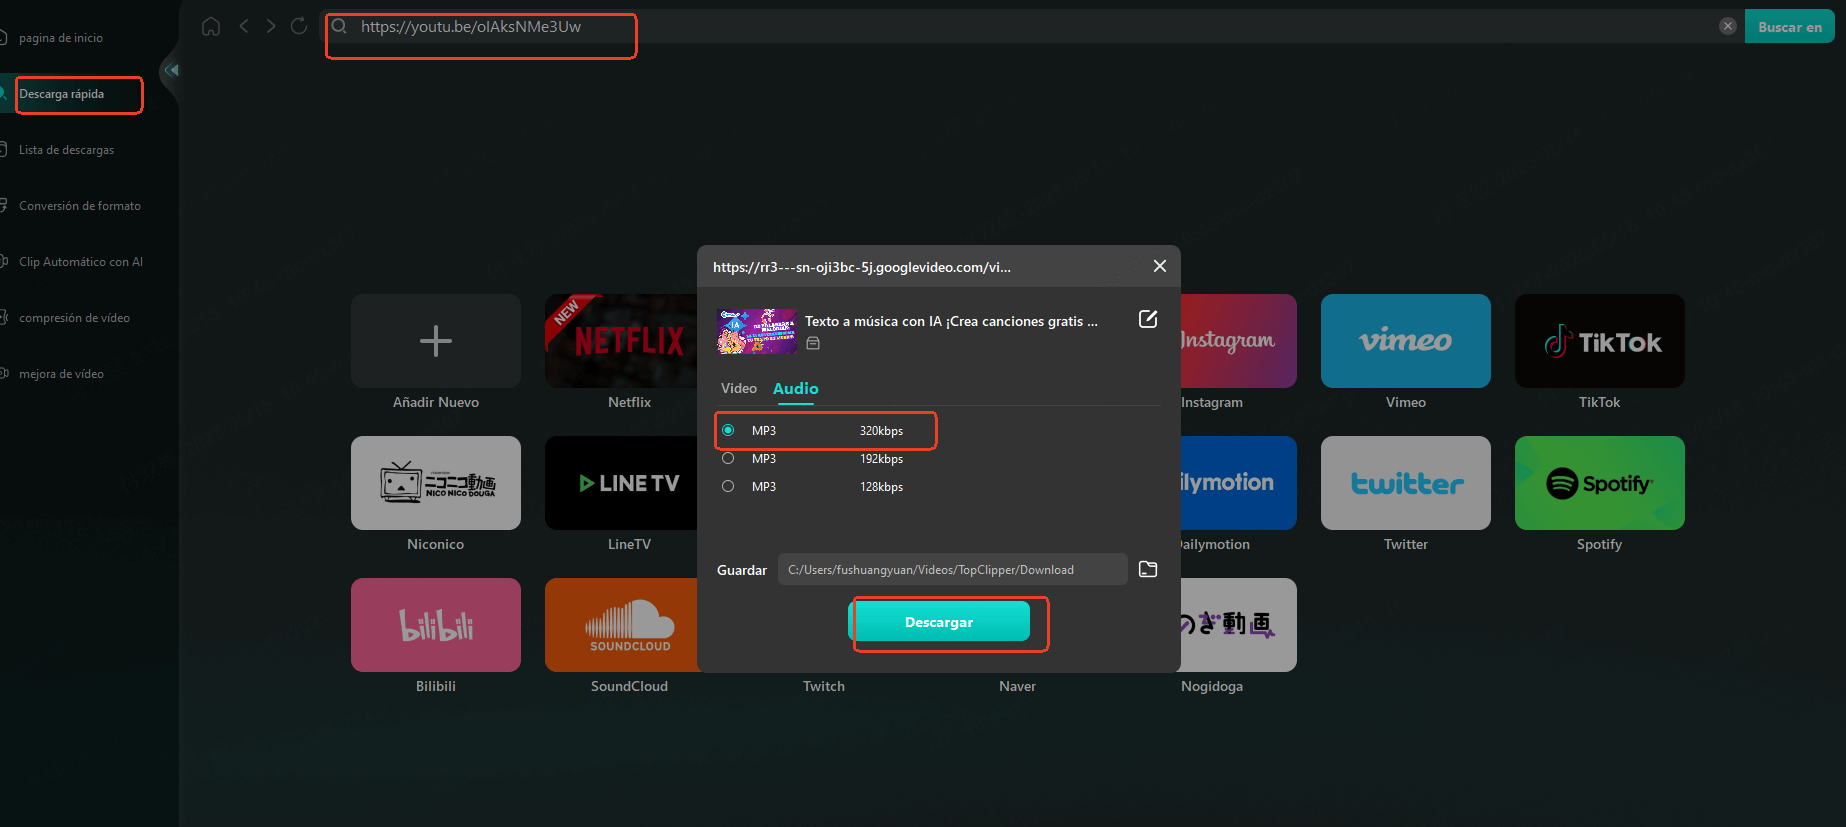The image size is (1846, 827).
Task: Collapse the sidebar with the arrow handle
Action: click(172, 70)
